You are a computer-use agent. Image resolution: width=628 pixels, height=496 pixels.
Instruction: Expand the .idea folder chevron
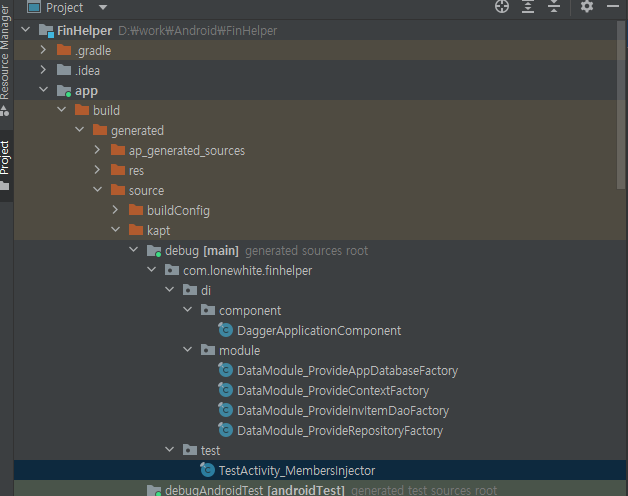coord(43,70)
